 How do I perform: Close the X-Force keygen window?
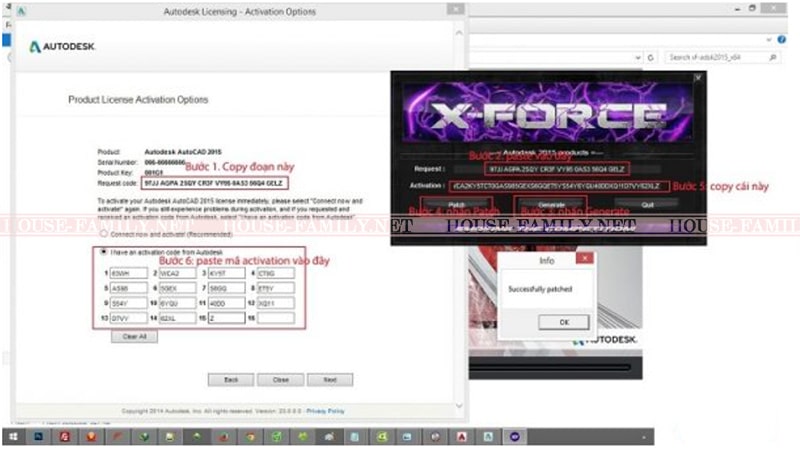tap(698, 78)
